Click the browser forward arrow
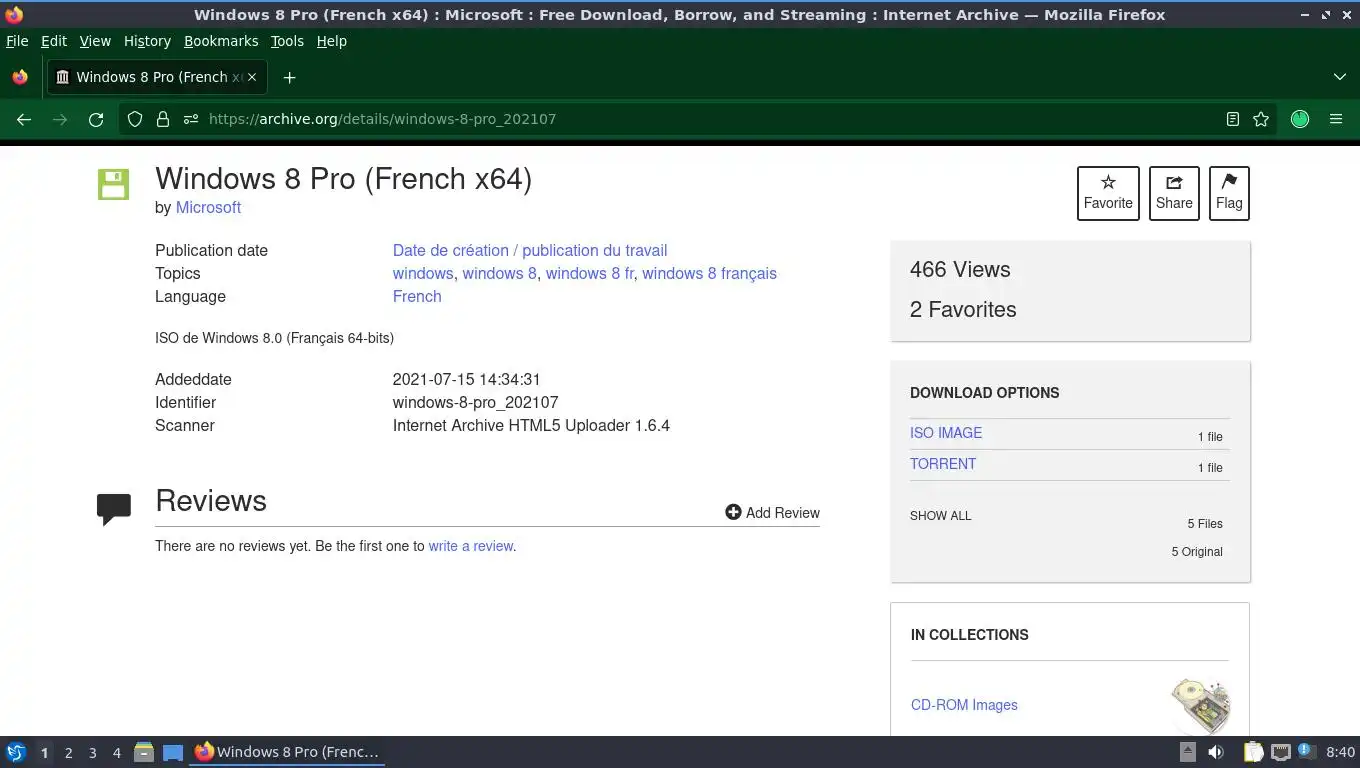This screenshot has width=1360, height=768. 60,119
